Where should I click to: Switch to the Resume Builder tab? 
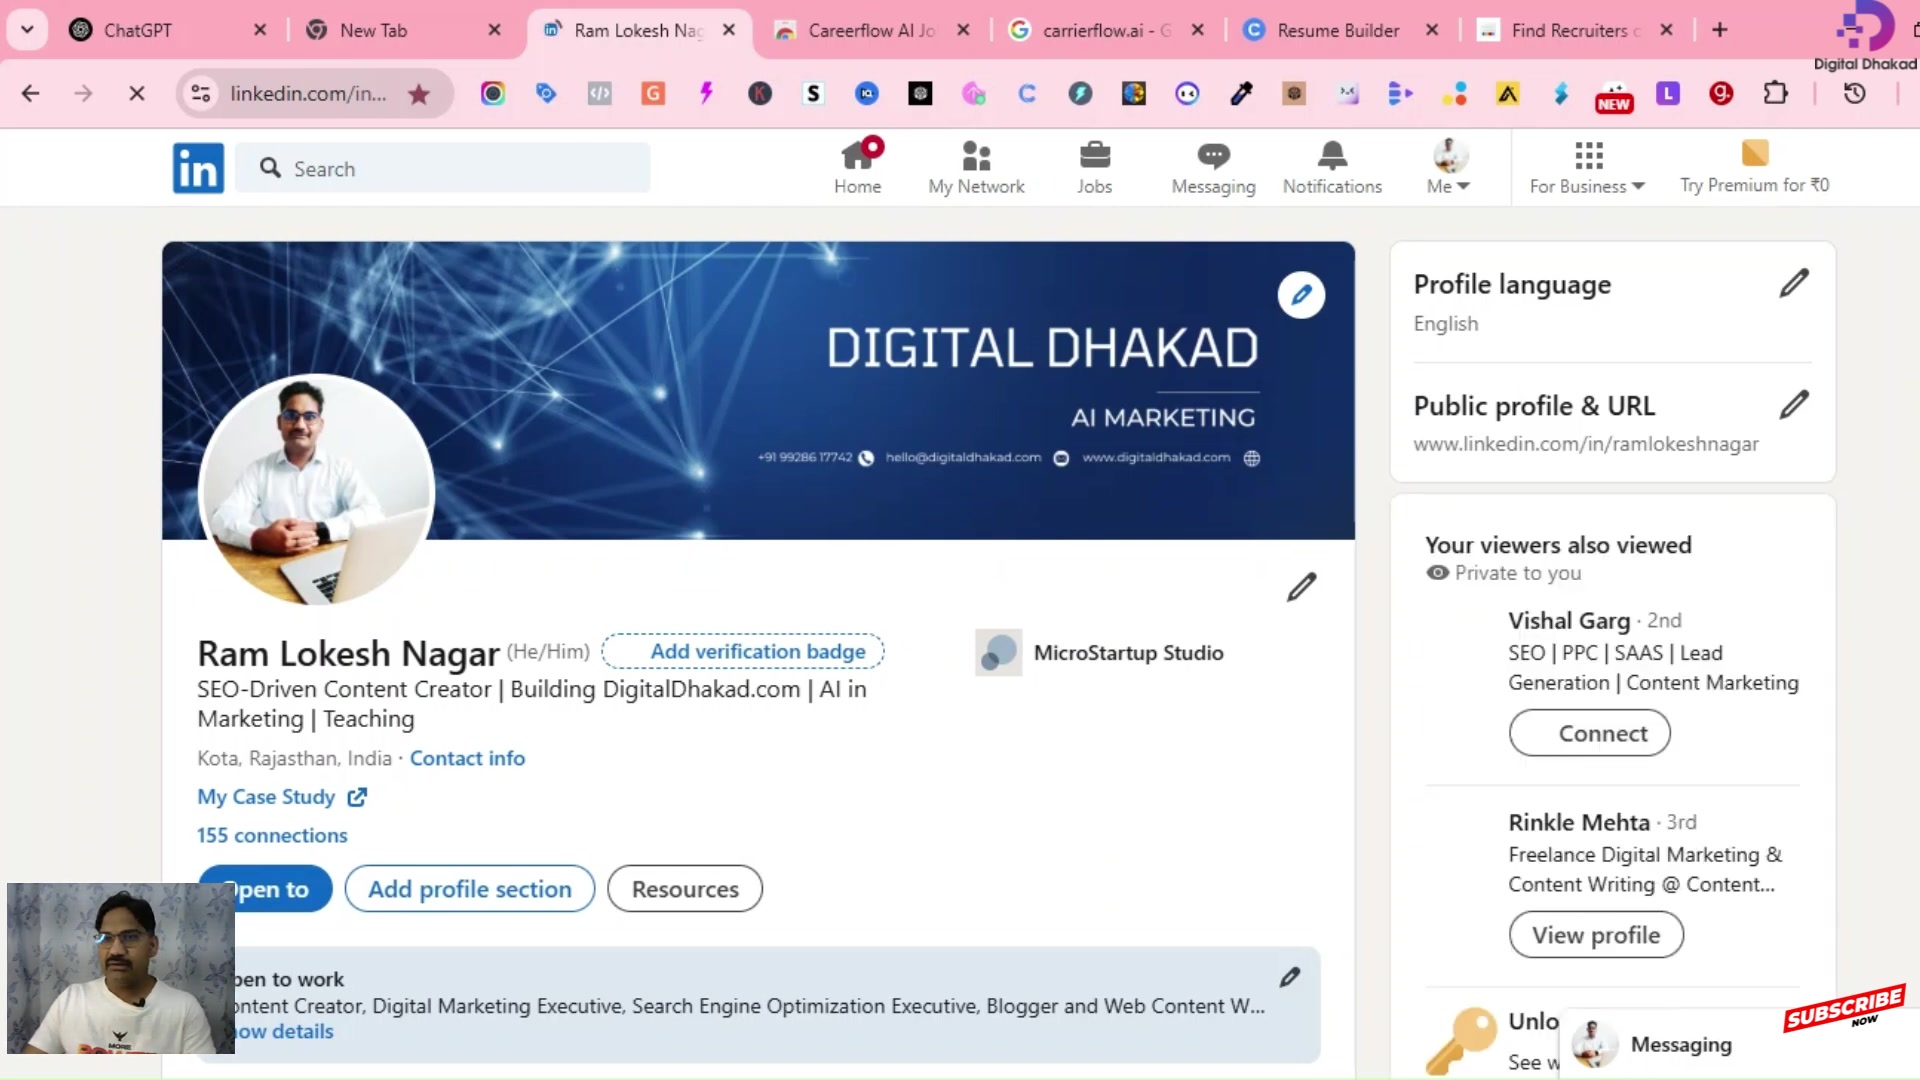pos(1338,30)
